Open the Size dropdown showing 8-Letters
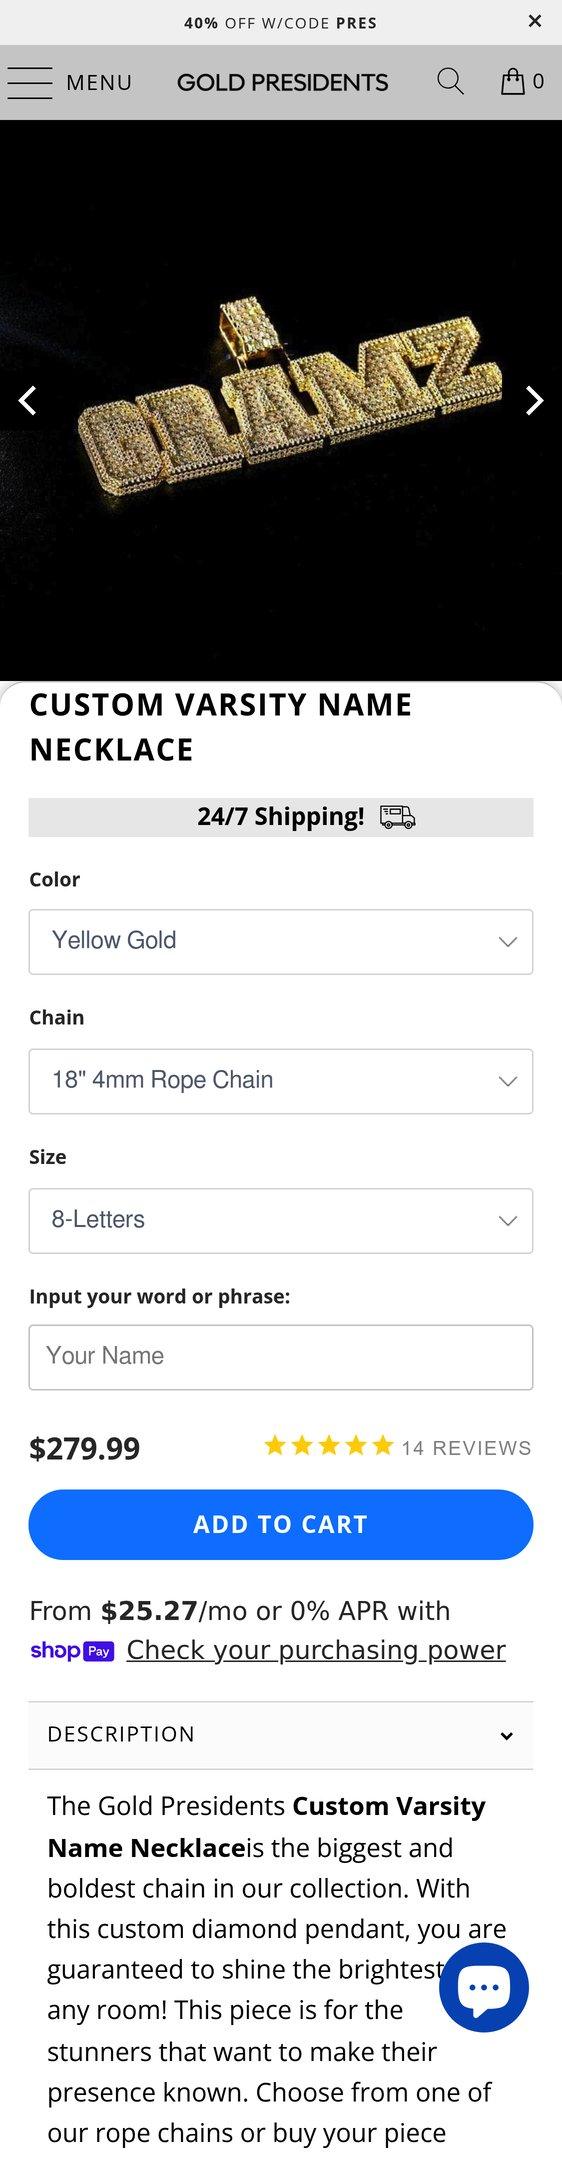Viewport: 562px width, 2160px height. pyautogui.click(x=281, y=1220)
